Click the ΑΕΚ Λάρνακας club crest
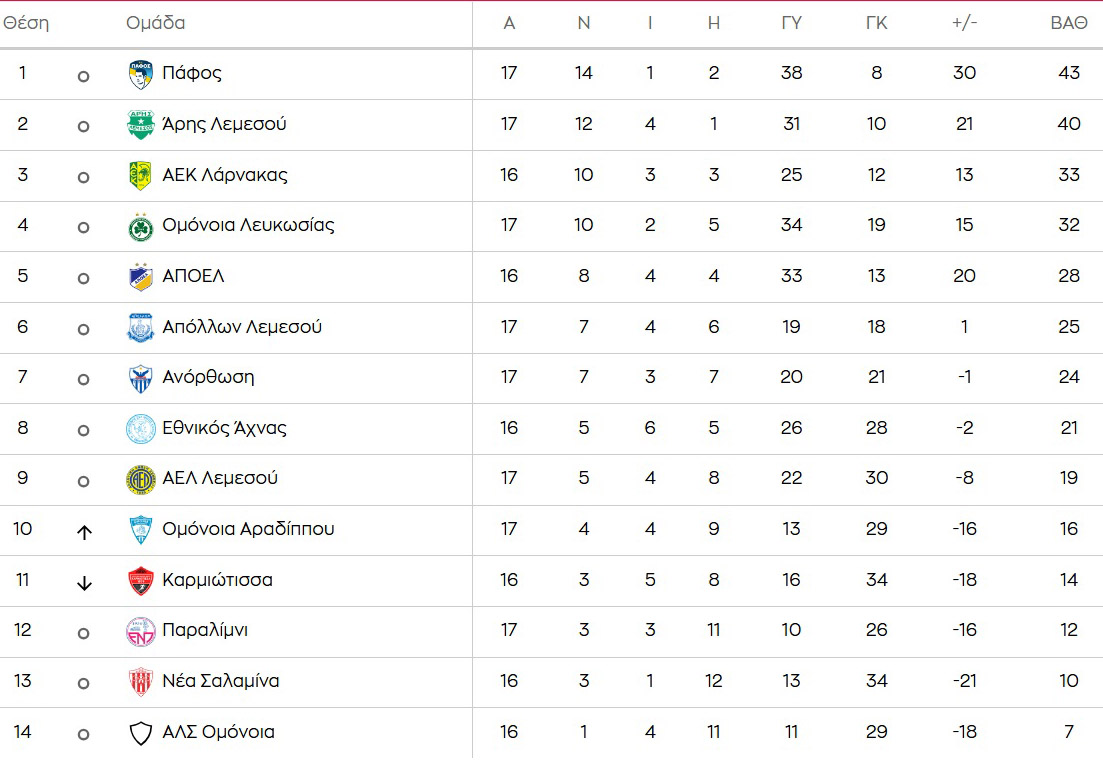The width and height of the screenshot is (1103, 763). pos(141,176)
